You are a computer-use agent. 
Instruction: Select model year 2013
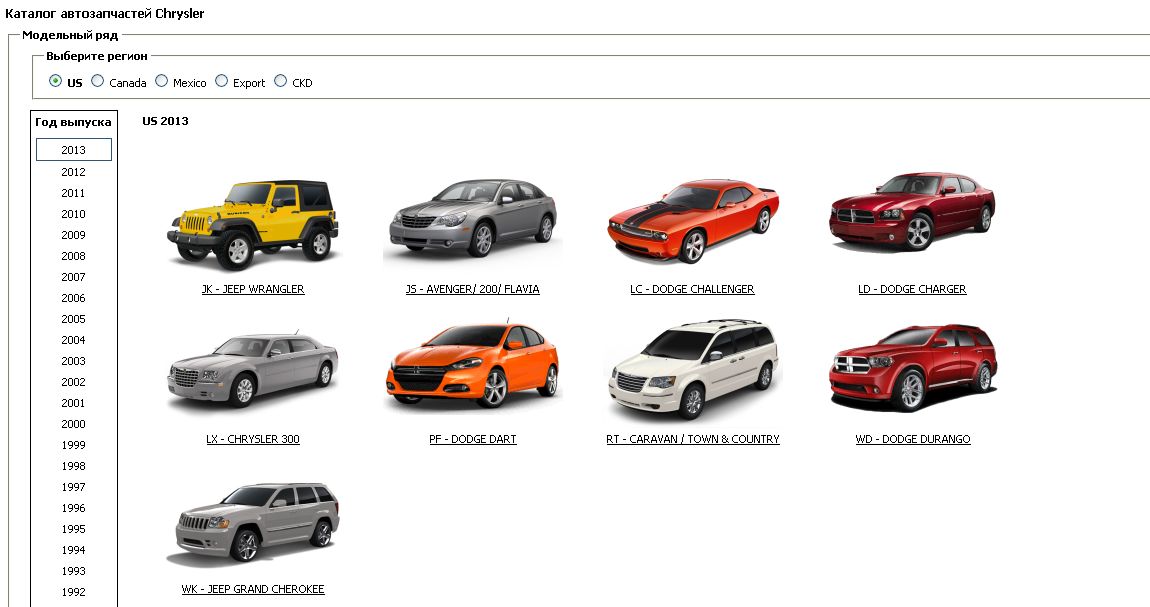coord(73,150)
